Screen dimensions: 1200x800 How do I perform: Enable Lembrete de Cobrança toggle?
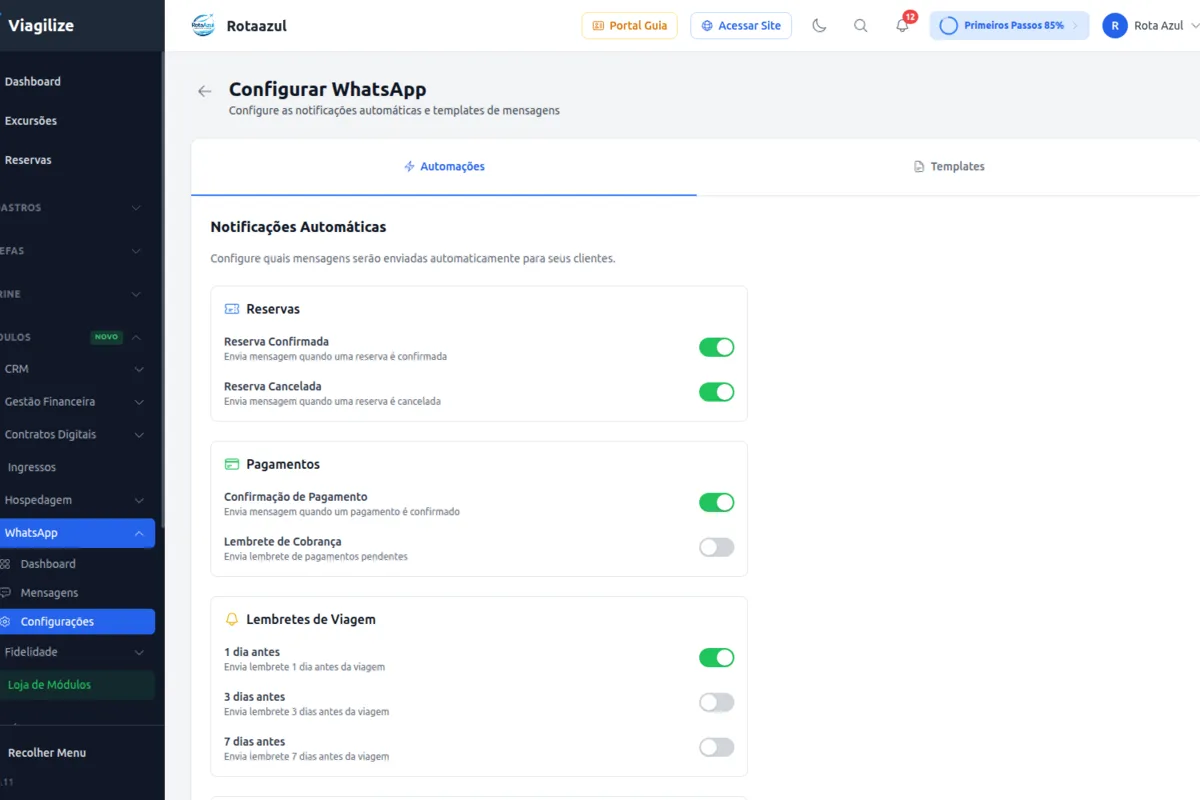(x=716, y=547)
